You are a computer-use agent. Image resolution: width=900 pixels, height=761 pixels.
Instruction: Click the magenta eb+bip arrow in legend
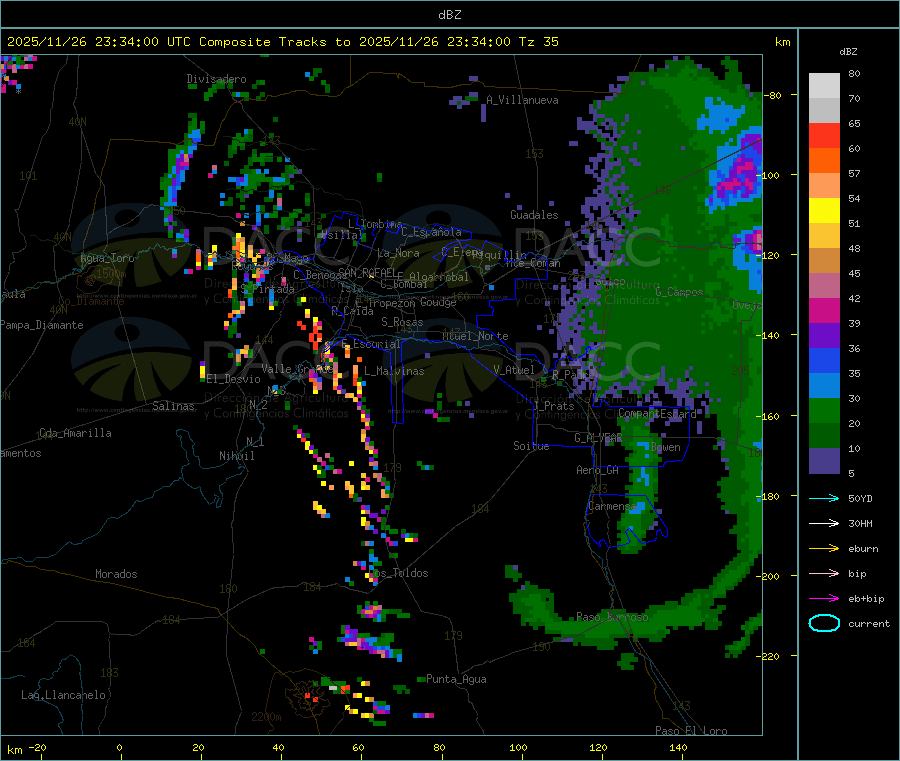tap(824, 599)
